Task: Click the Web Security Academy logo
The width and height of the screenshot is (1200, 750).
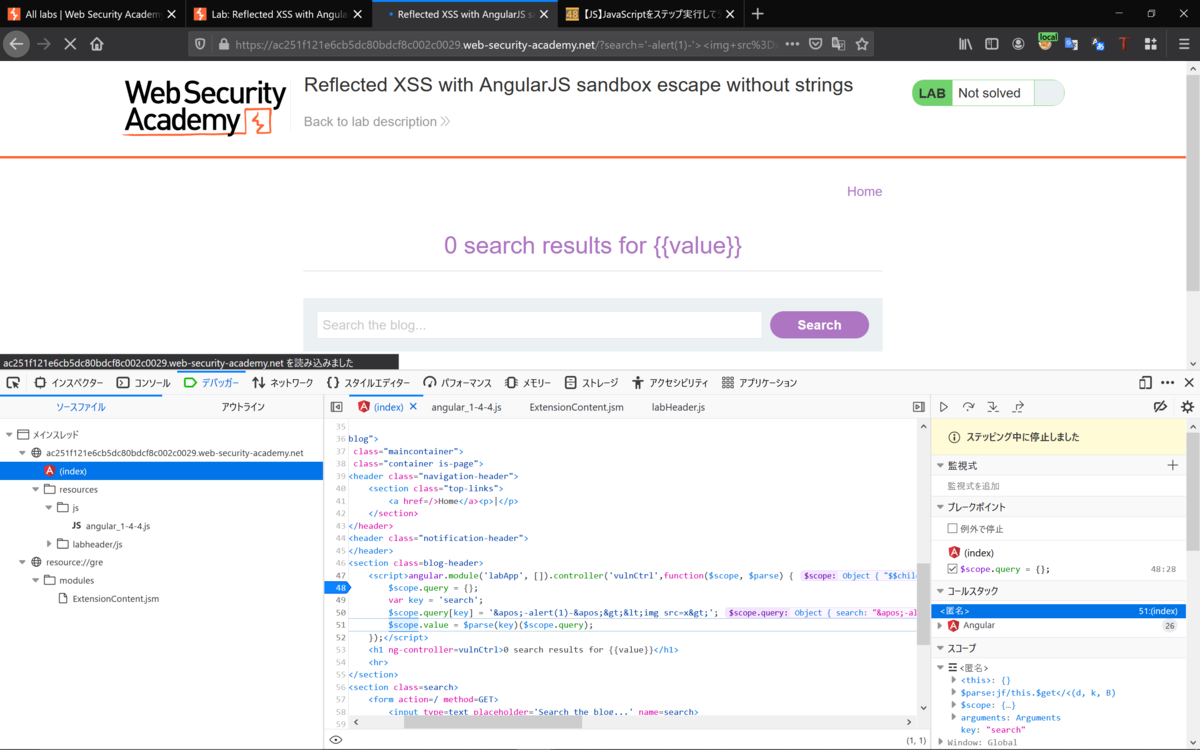Action: tap(205, 108)
